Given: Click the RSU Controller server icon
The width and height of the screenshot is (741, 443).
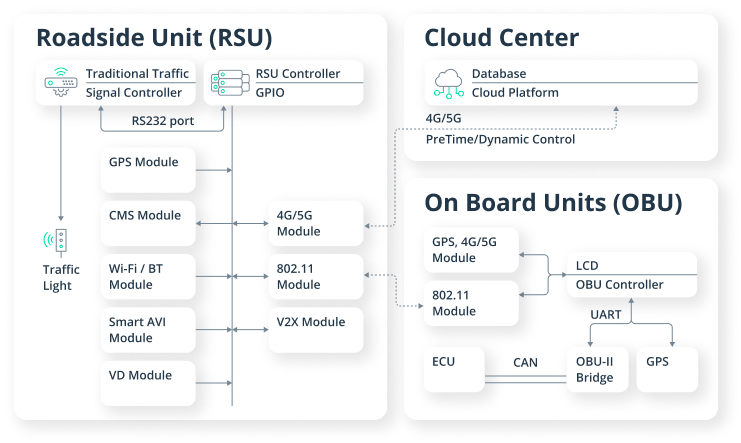Looking at the screenshot, I should [229, 84].
